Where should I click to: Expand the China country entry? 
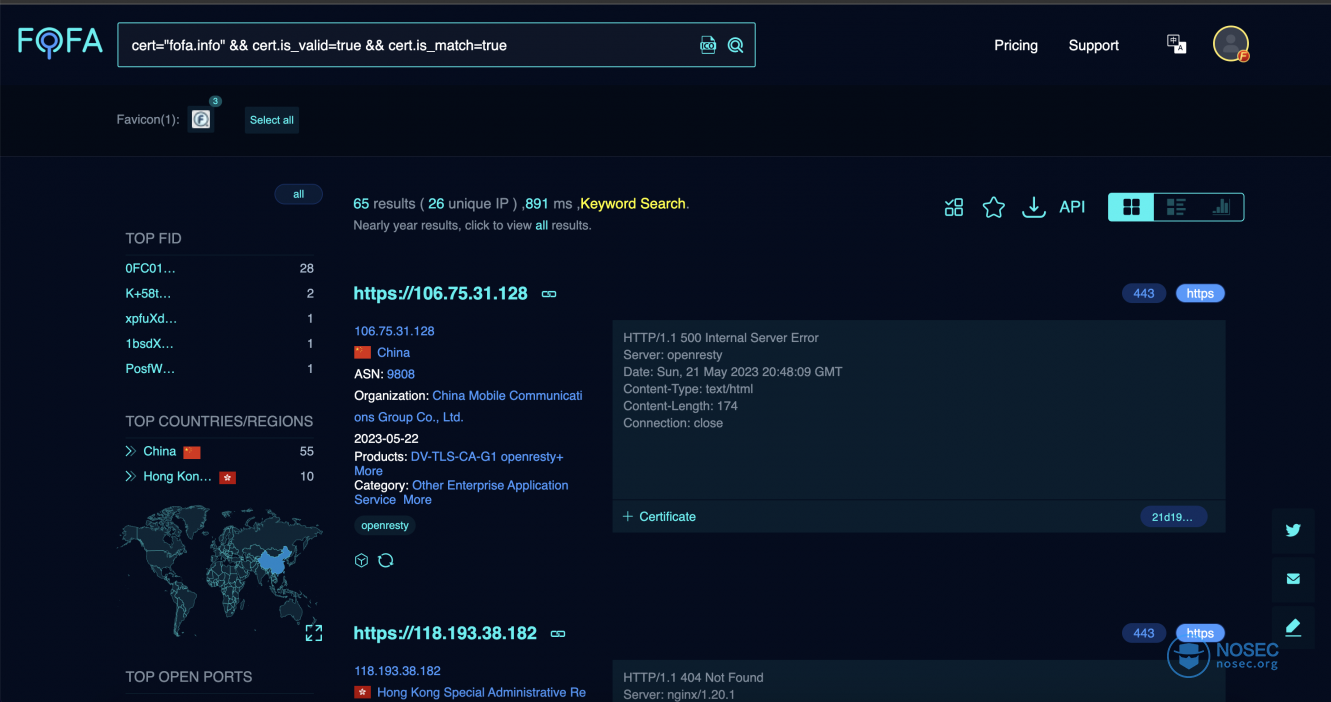[x=130, y=451]
